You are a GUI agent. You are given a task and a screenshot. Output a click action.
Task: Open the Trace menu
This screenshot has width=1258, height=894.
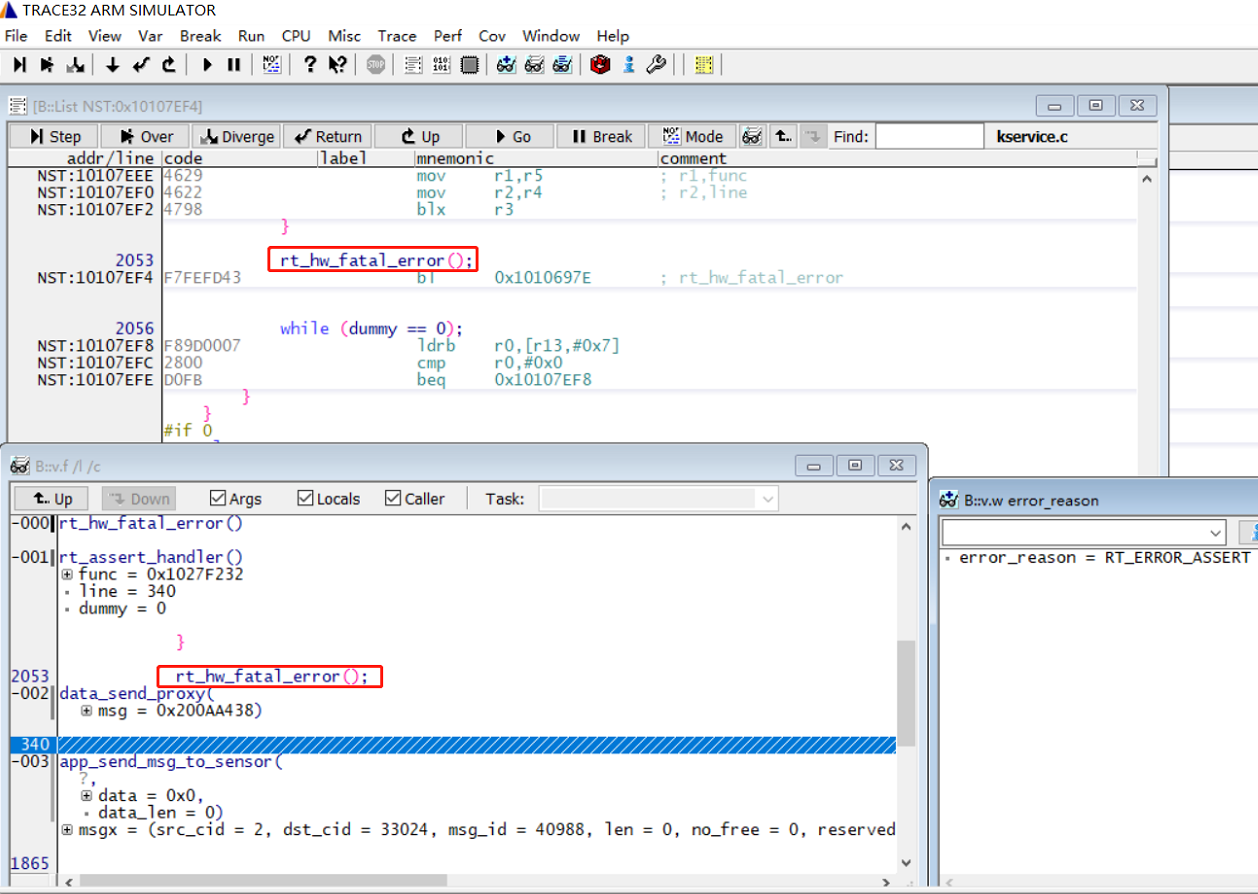pyautogui.click(x=397, y=36)
